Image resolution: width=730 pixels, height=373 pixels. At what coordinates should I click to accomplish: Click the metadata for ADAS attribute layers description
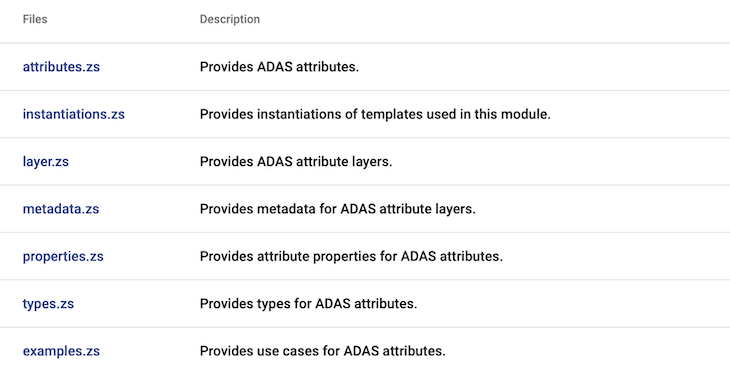(338, 209)
